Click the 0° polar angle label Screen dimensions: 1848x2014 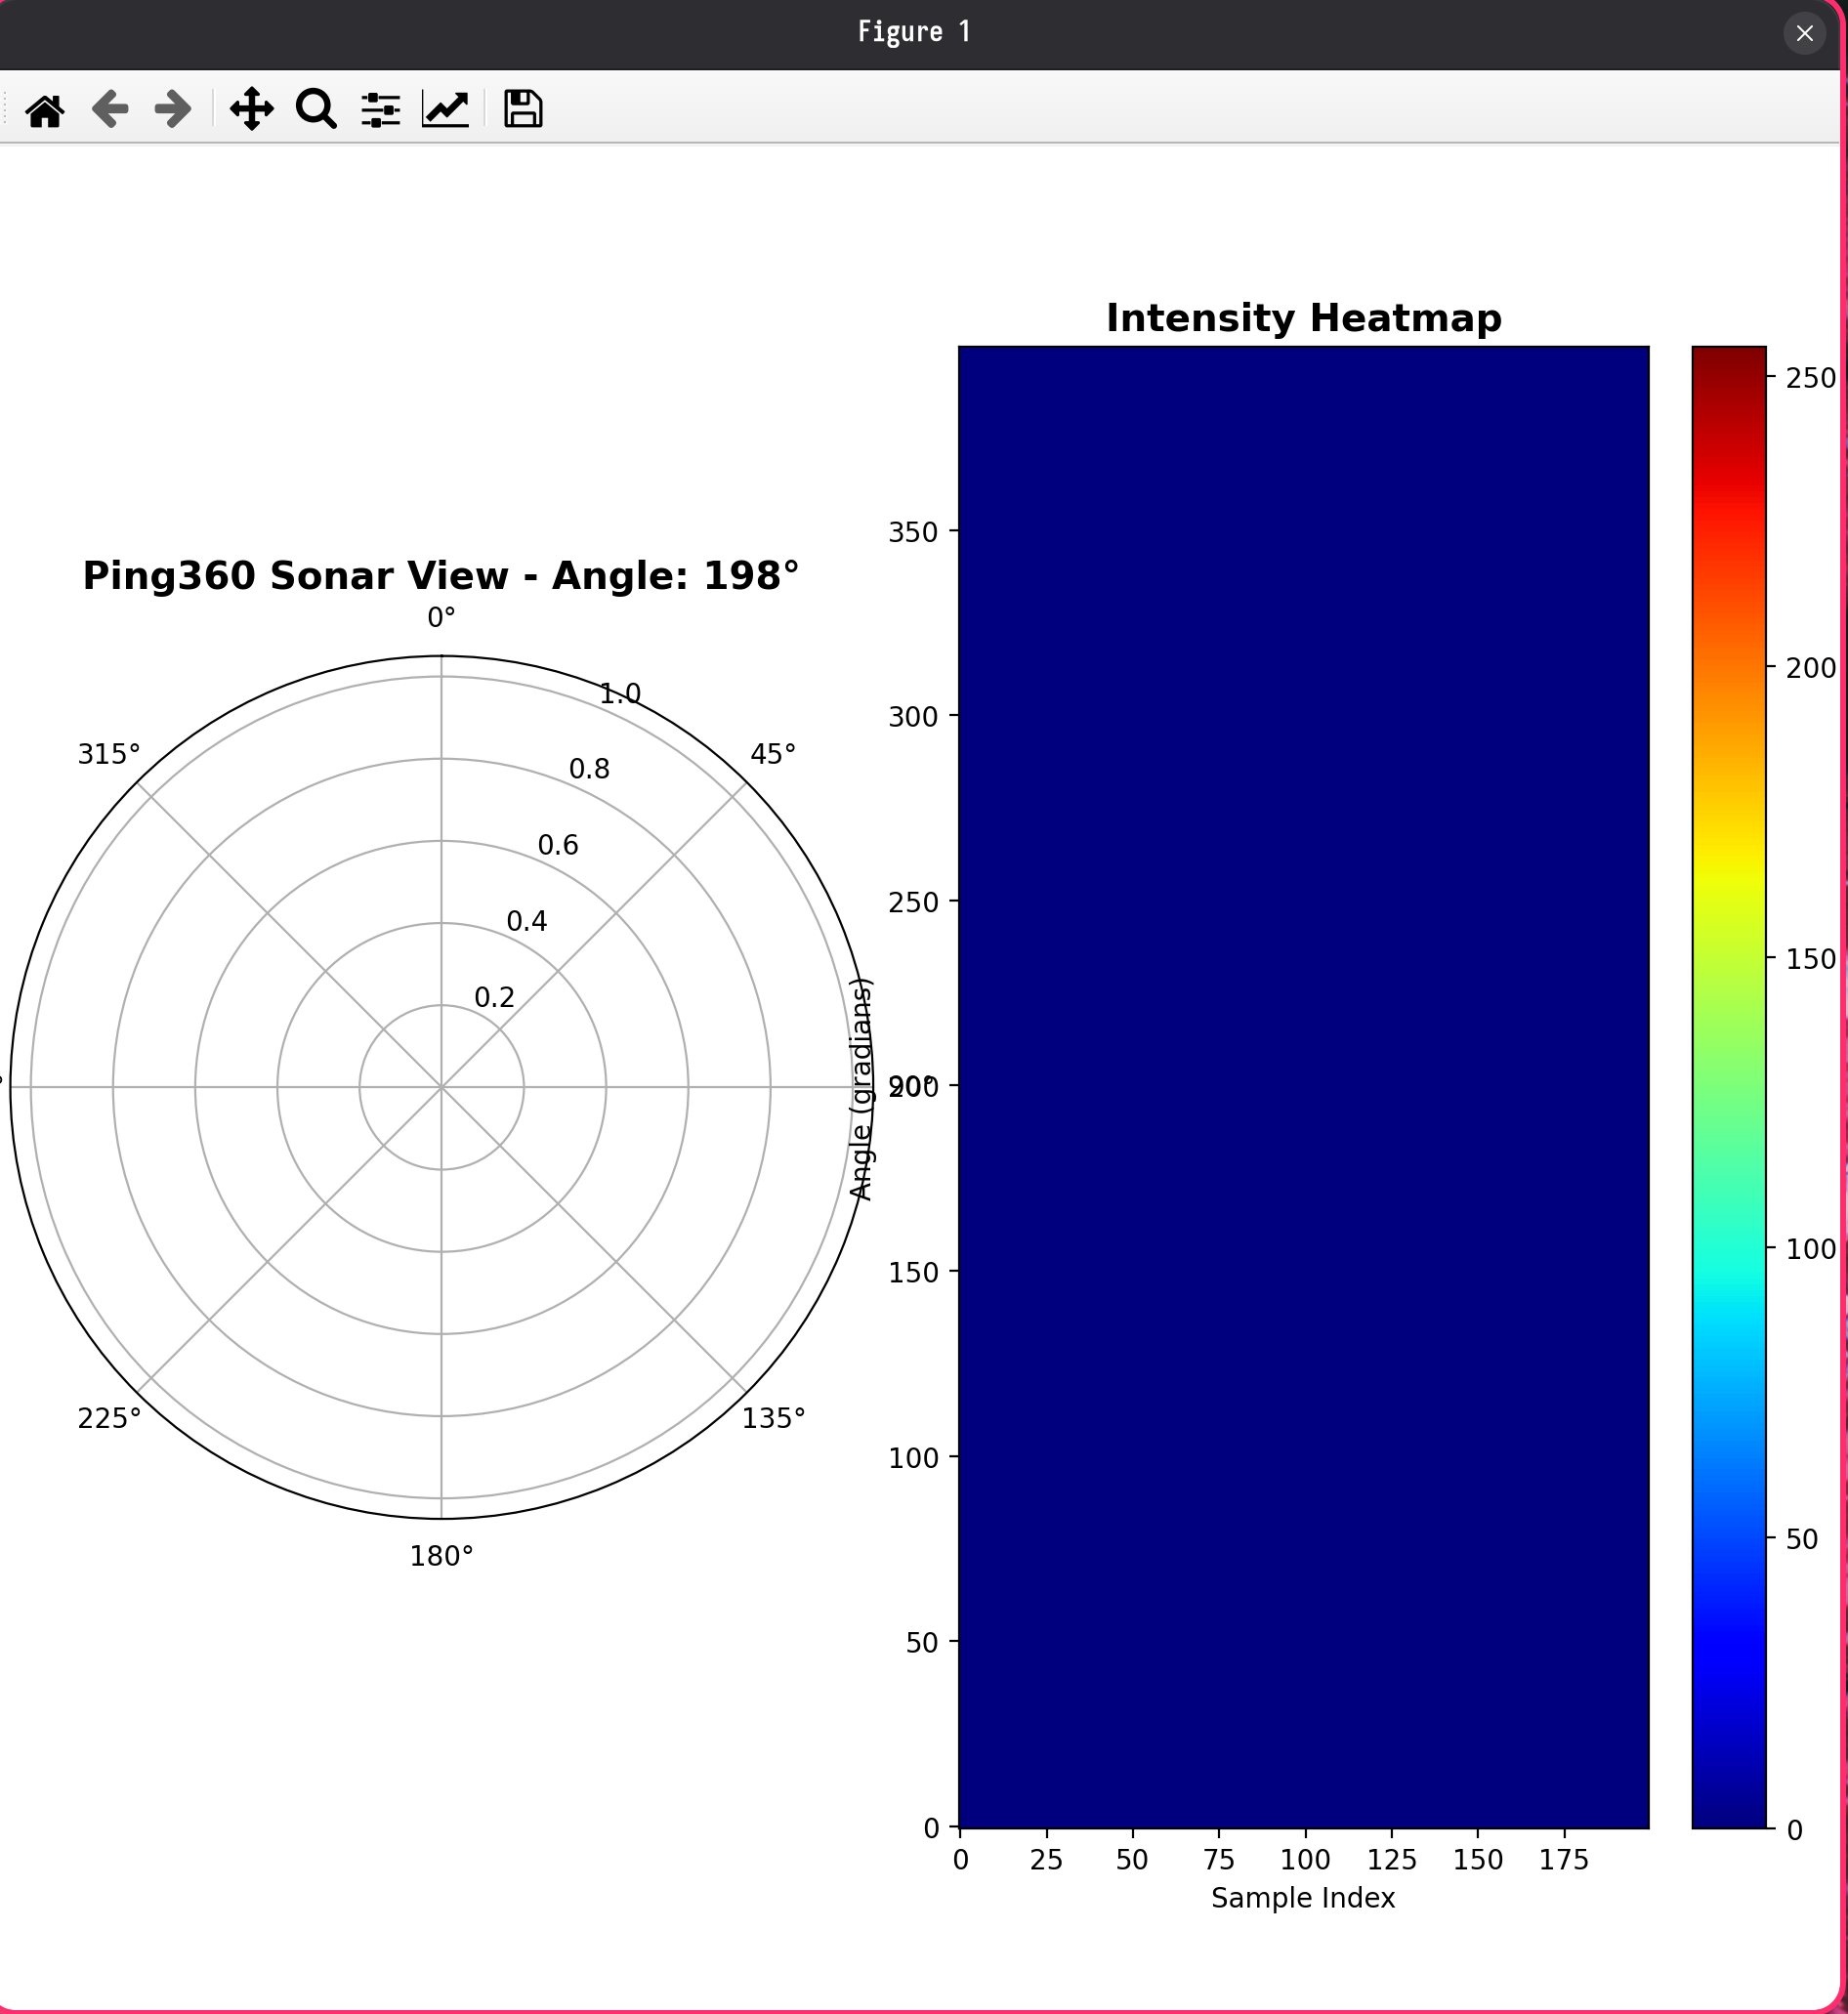point(441,618)
